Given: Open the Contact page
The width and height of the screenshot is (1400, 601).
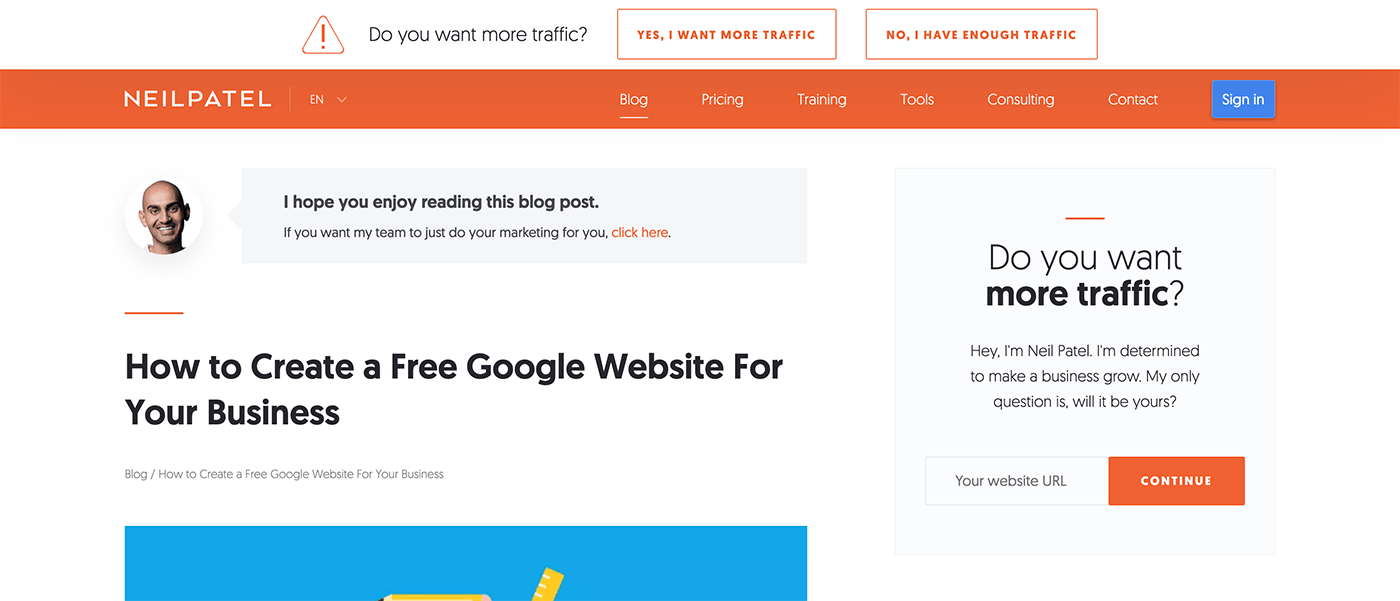Looking at the screenshot, I should coord(1132,99).
